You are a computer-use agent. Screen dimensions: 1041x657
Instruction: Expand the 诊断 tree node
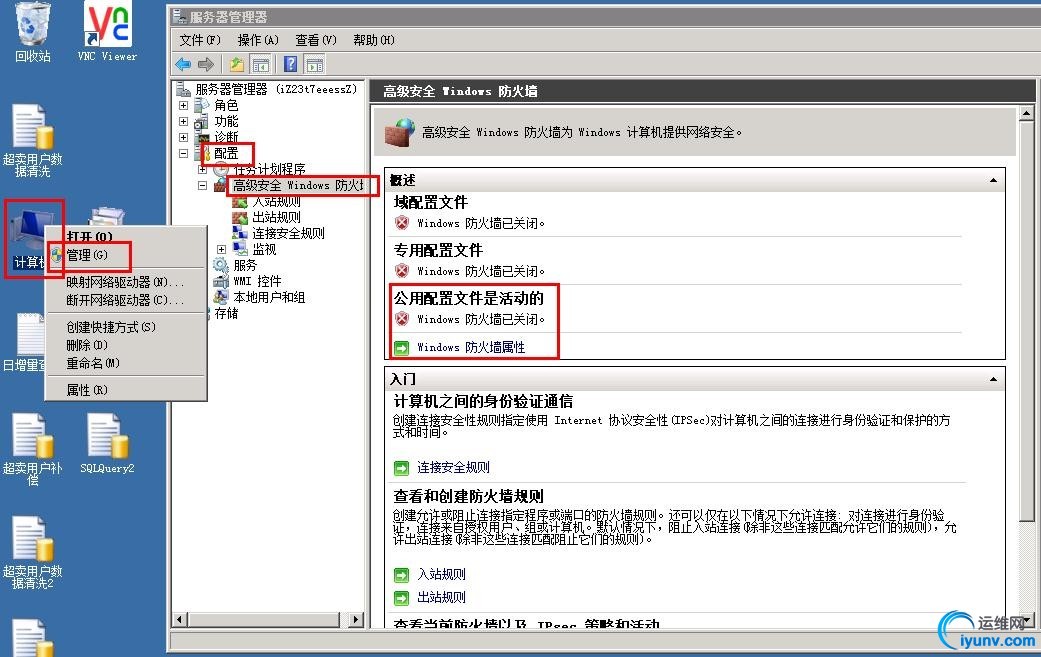(183, 137)
